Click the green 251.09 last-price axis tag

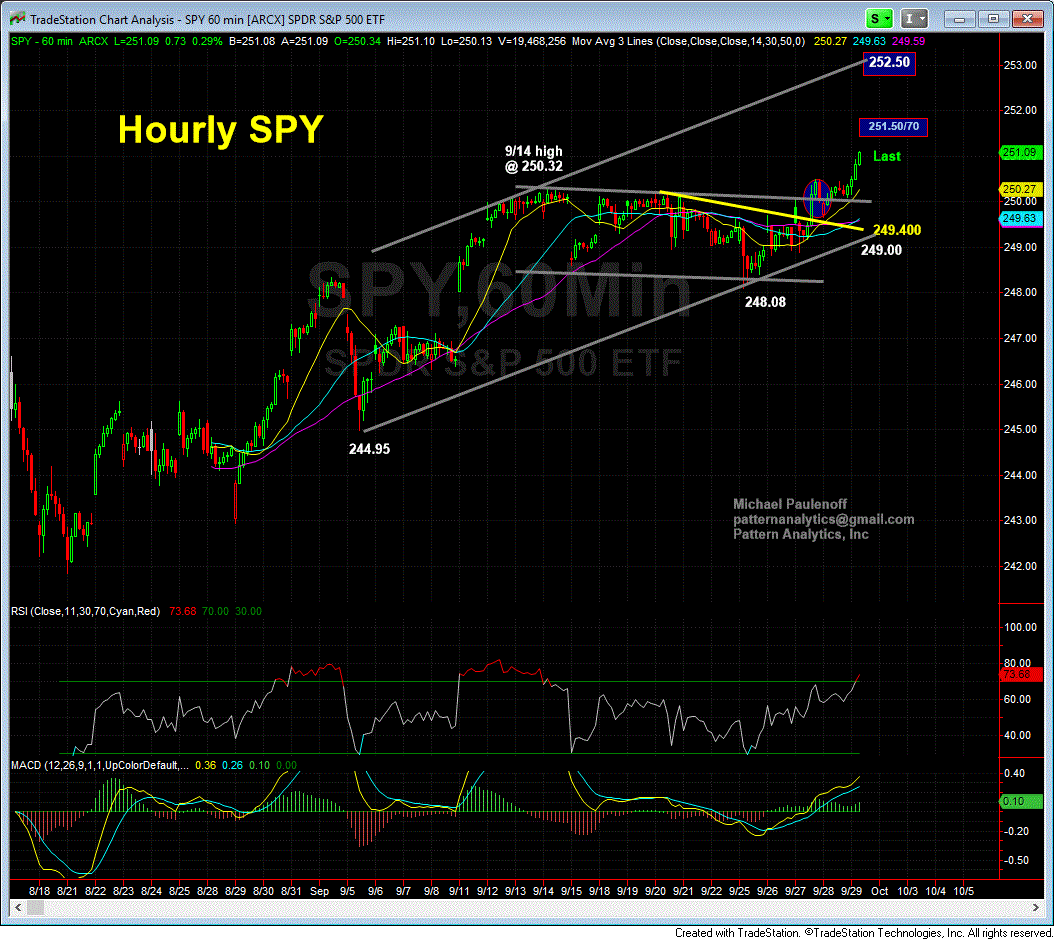(1020, 153)
